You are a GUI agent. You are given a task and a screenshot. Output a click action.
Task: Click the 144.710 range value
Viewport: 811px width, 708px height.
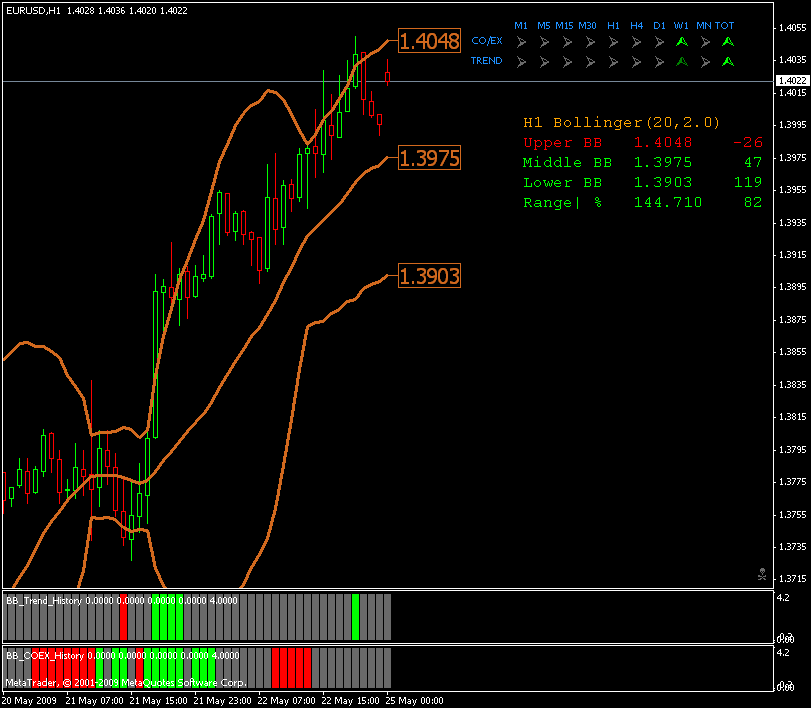pos(668,202)
